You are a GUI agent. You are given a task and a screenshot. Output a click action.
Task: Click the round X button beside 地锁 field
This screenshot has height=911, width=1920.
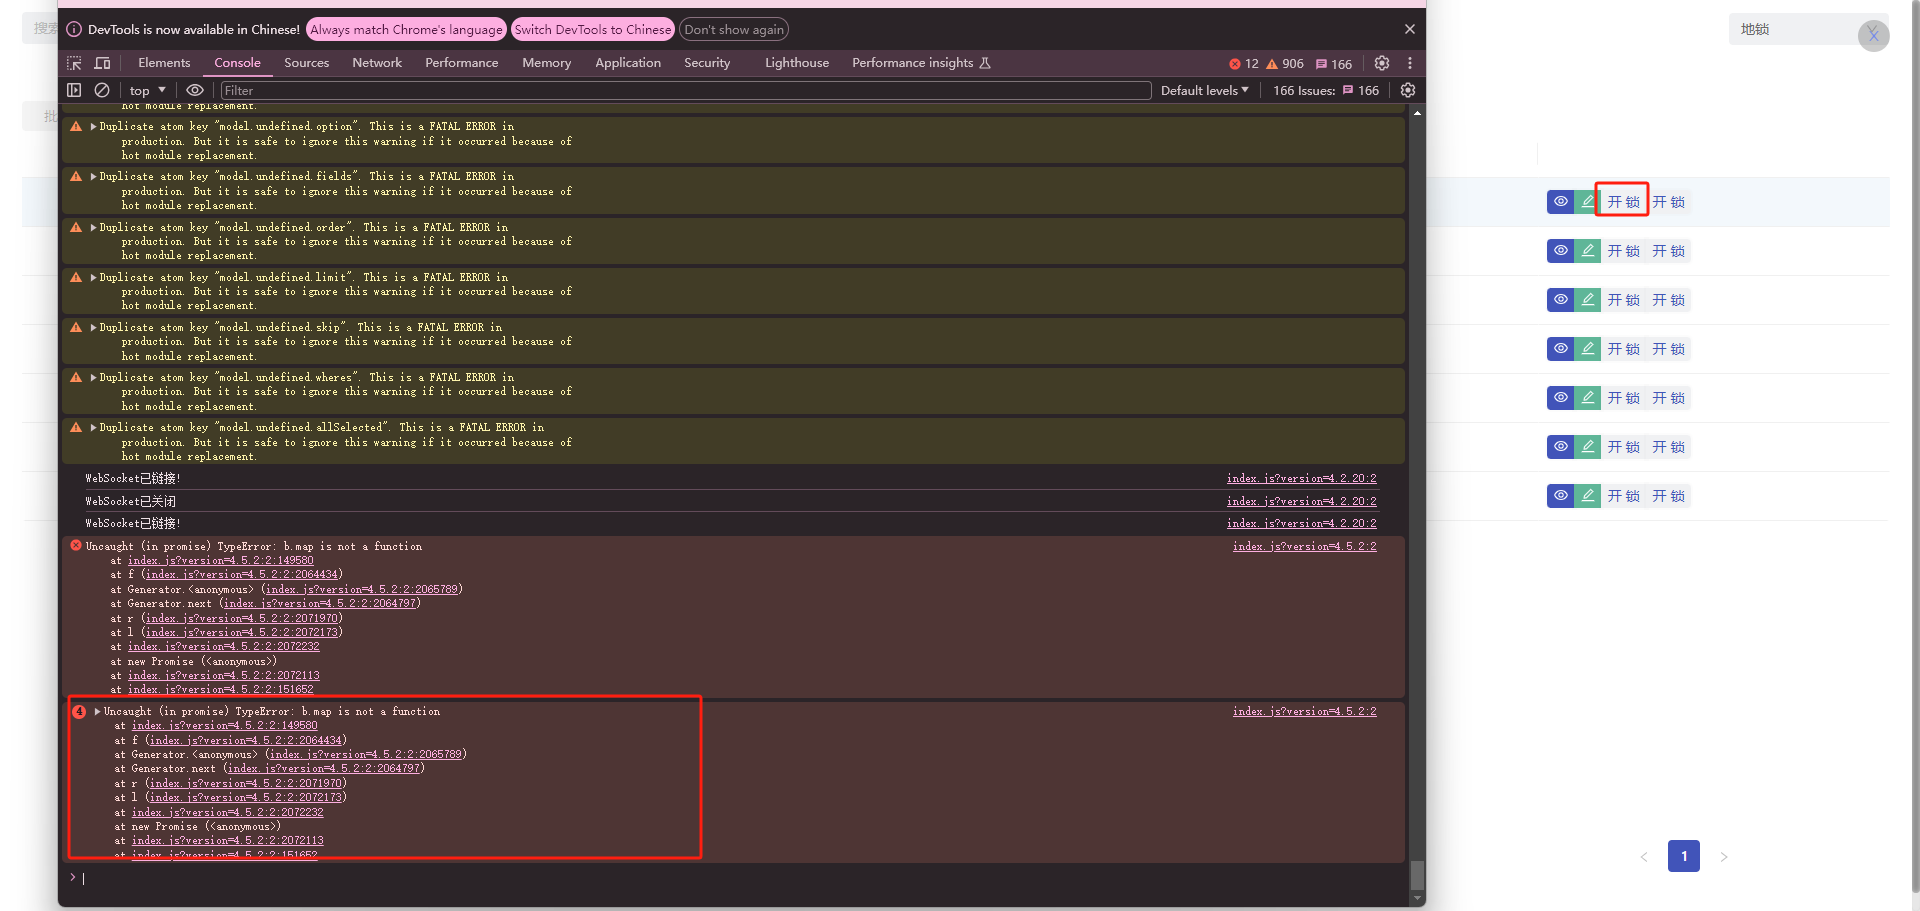1874,35
